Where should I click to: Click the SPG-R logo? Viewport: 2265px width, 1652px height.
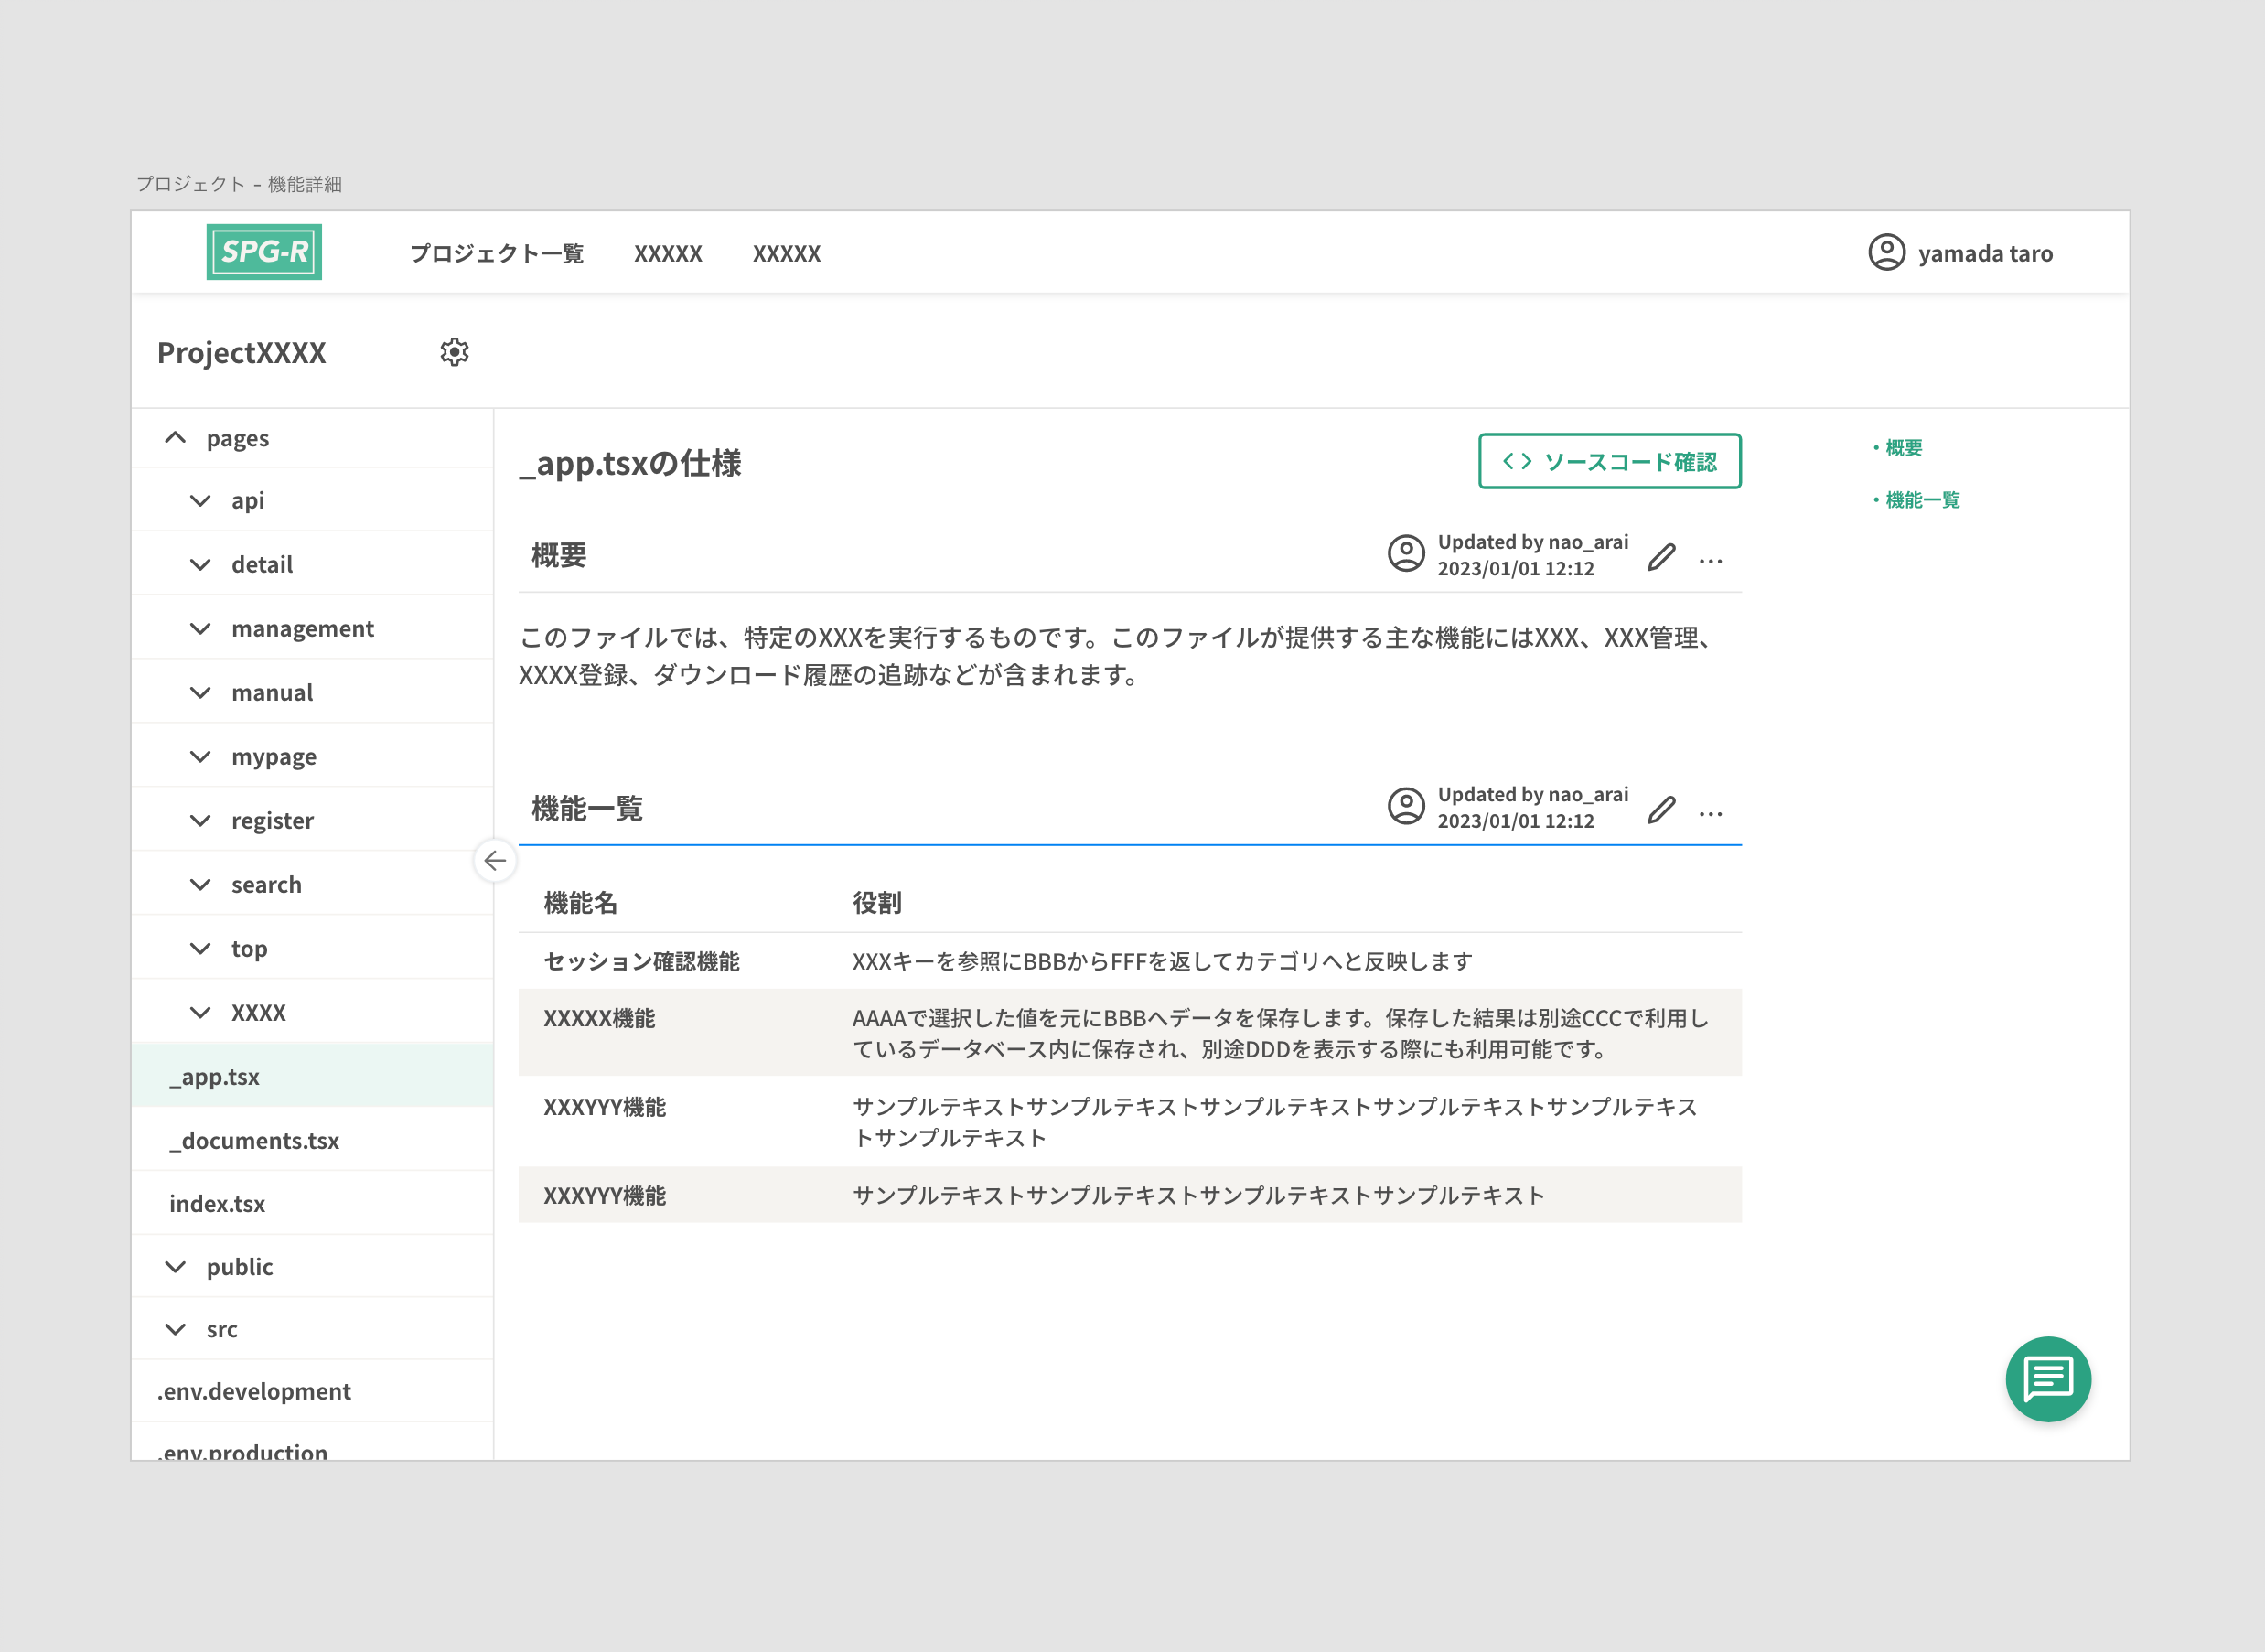coord(264,252)
